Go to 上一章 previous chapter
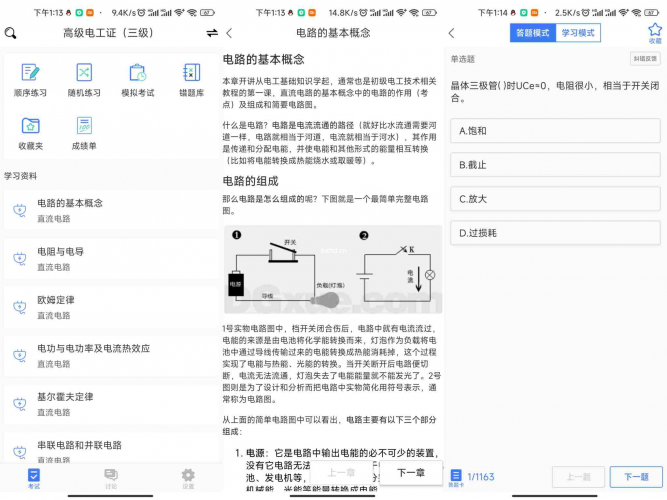Viewport: 667px width, 500px height. click(x=341, y=472)
